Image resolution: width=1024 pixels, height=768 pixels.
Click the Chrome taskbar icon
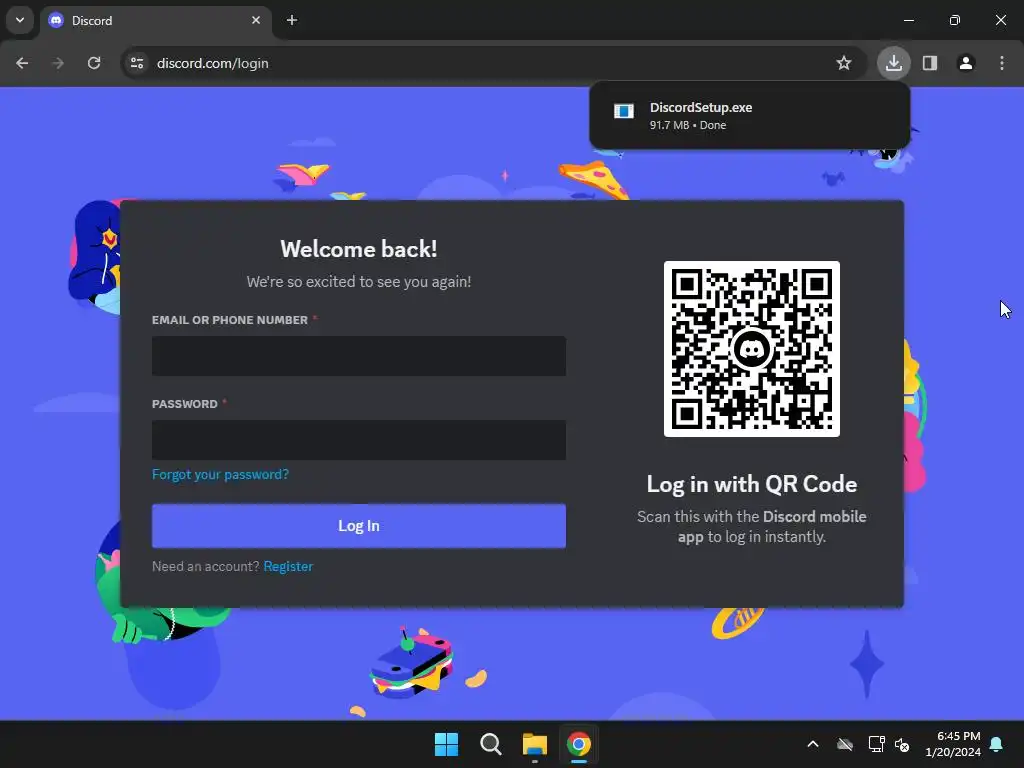579,744
